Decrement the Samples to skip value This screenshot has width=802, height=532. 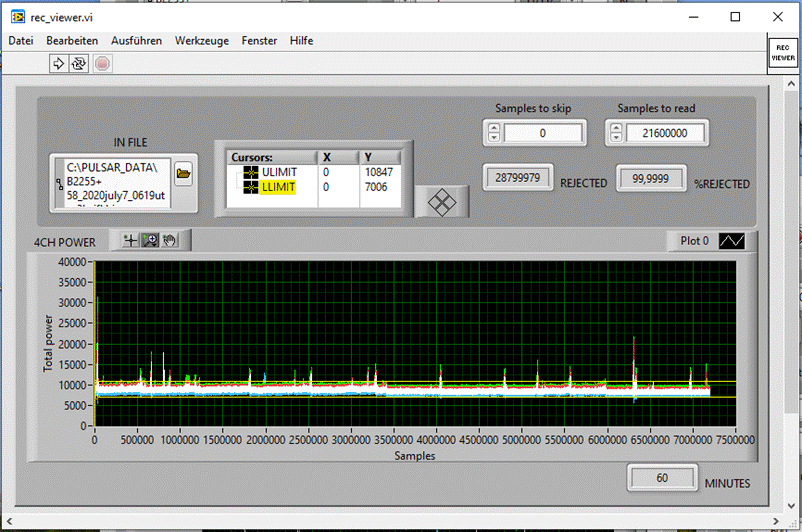click(494, 137)
